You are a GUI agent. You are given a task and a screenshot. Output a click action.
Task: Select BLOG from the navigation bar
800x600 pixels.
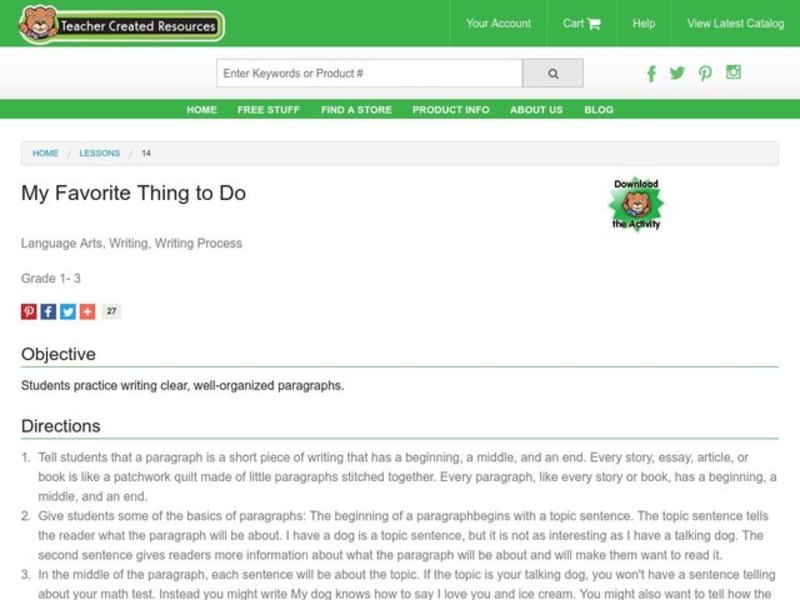599,110
